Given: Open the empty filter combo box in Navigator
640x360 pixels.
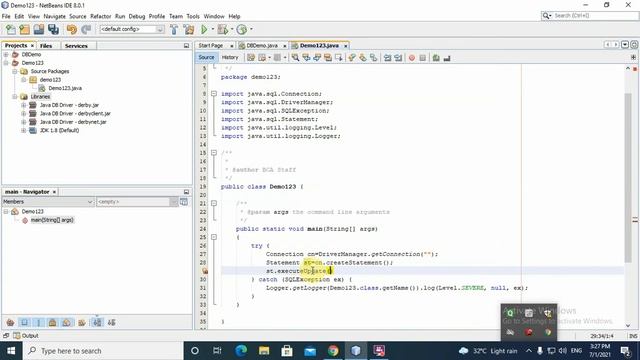Looking at the screenshot, I should pyautogui.click(x=138, y=202).
